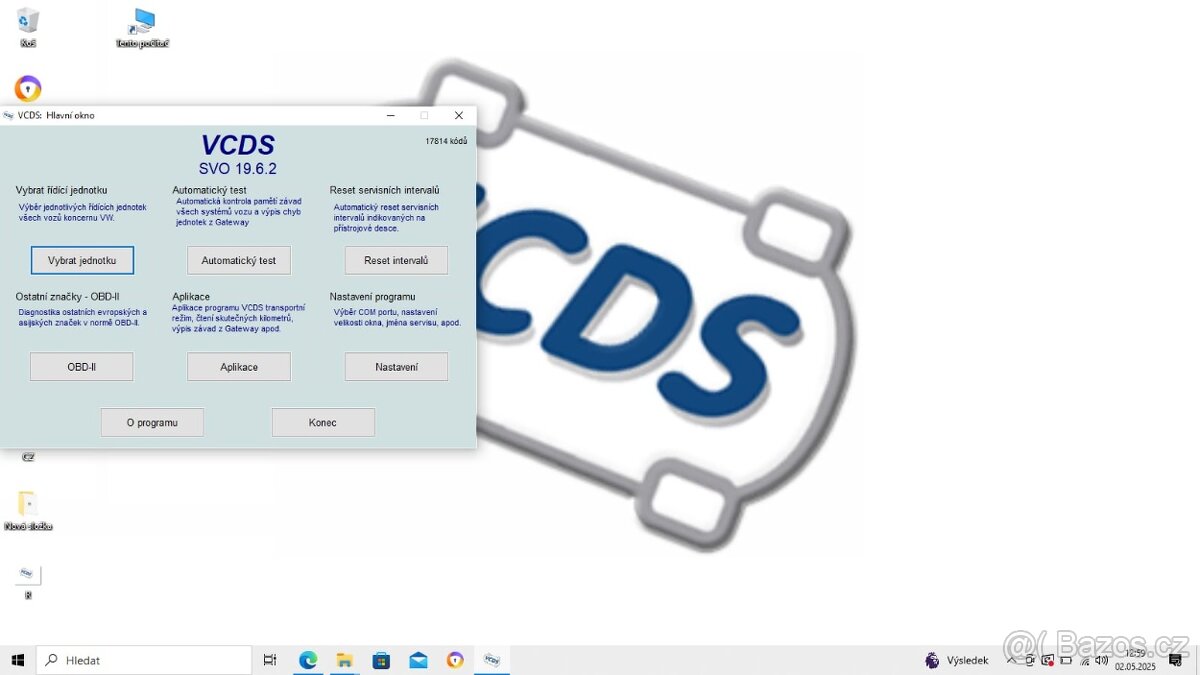Screen dimensions: 1200x675
Task: Open the Windows Start menu
Action: coord(17,660)
